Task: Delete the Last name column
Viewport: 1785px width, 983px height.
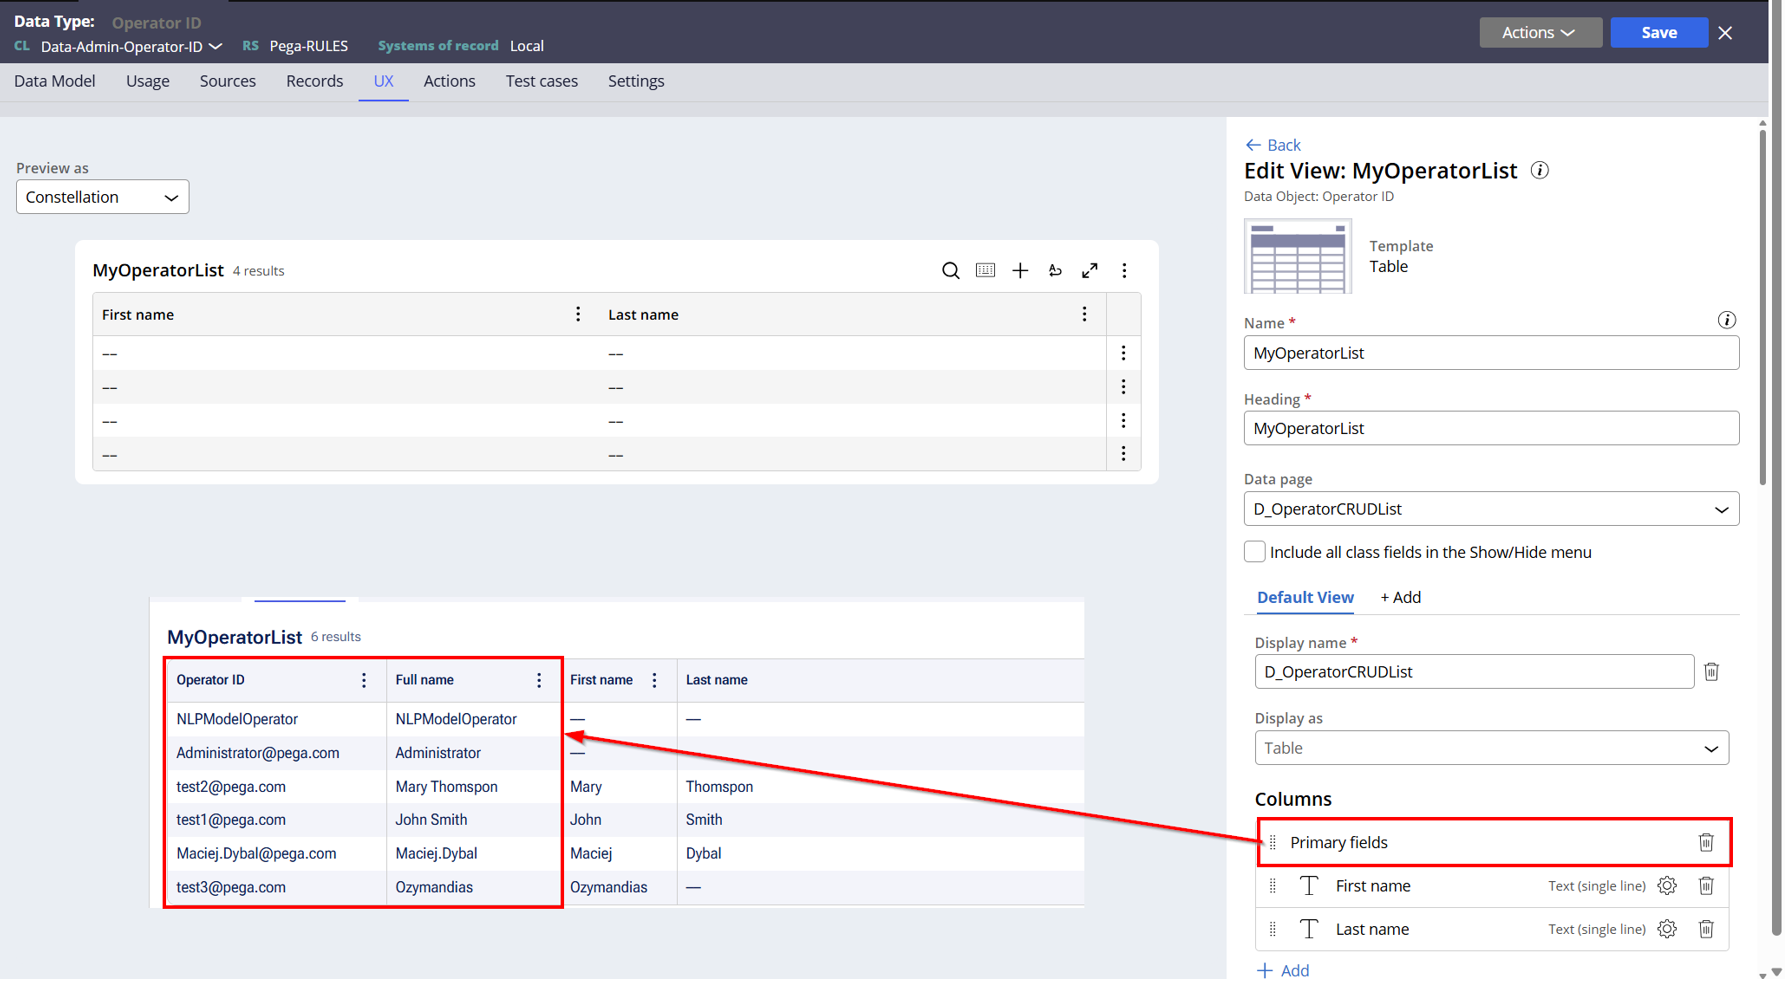Action: click(1706, 929)
